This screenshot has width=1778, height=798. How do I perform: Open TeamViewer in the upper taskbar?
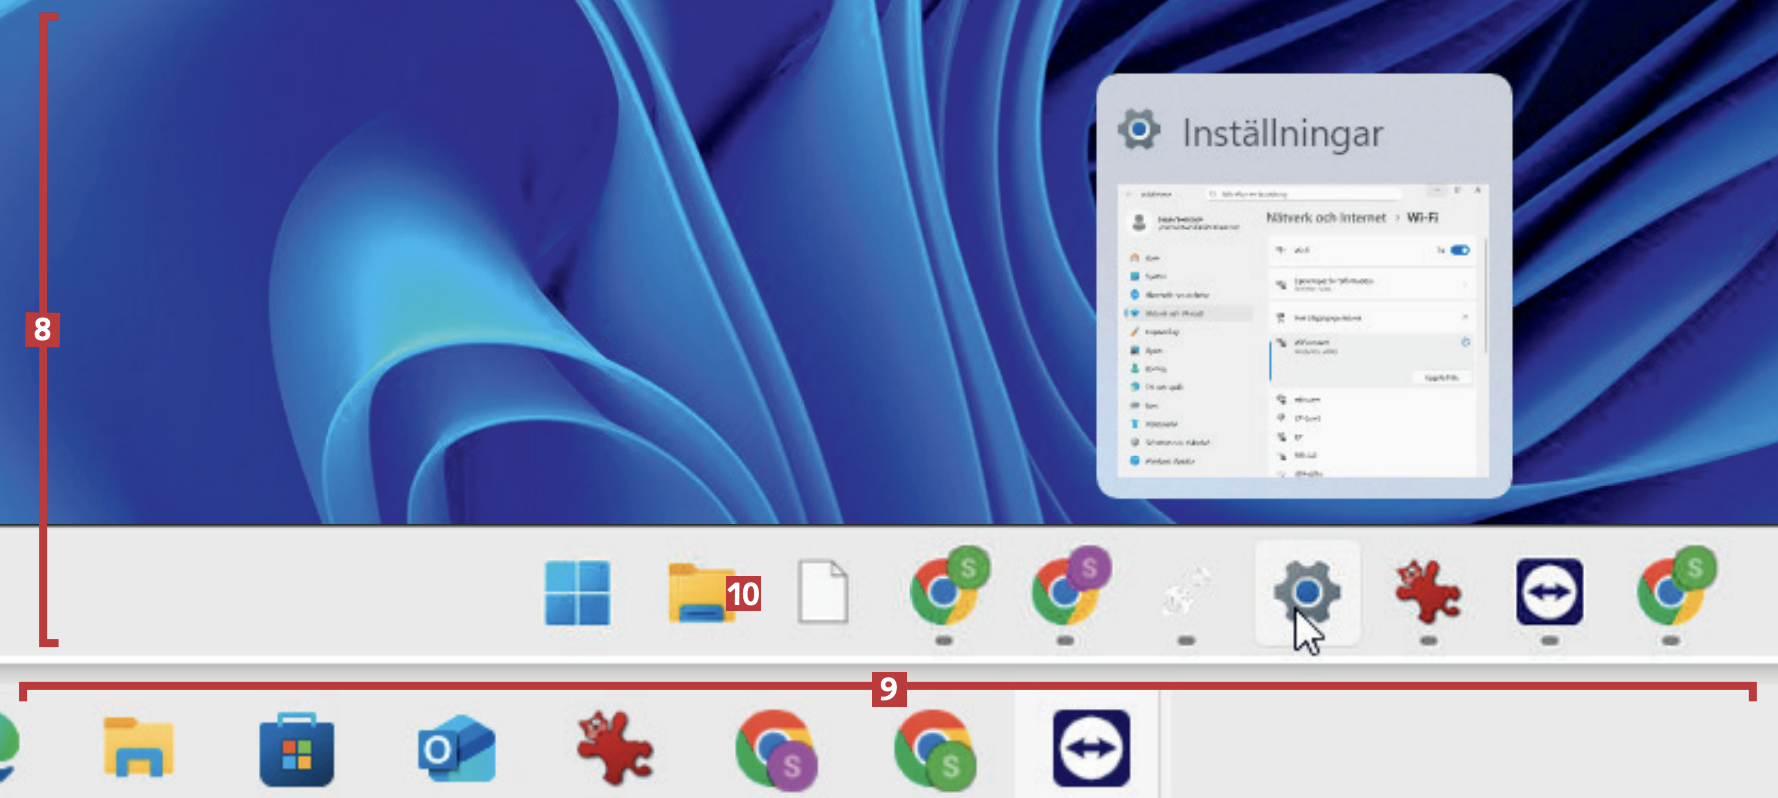coord(1549,592)
